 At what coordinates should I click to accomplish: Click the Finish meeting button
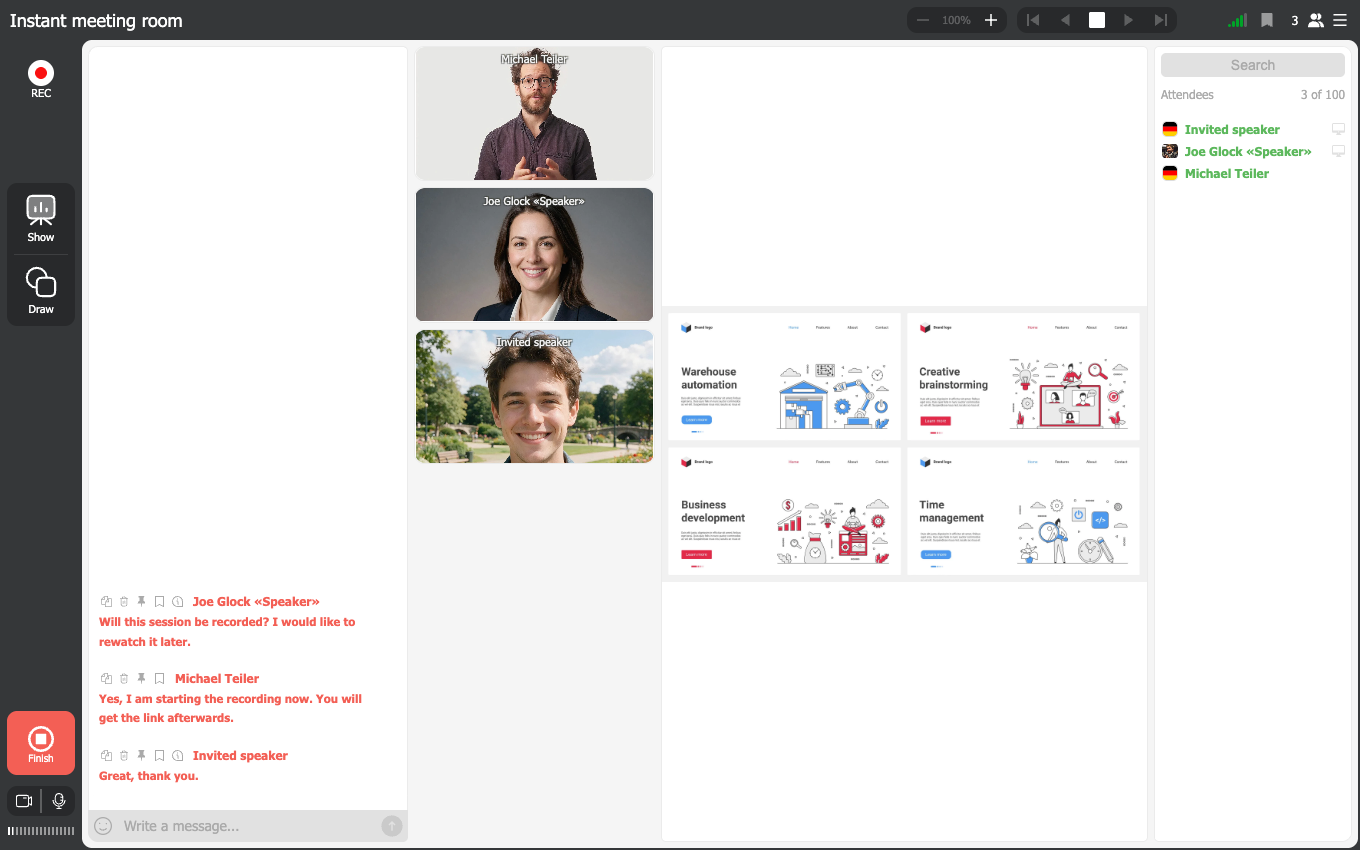point(41,743)
